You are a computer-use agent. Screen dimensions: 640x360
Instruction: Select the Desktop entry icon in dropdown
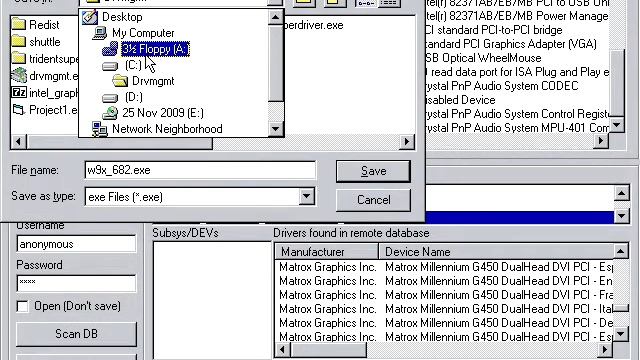[90, 17]
